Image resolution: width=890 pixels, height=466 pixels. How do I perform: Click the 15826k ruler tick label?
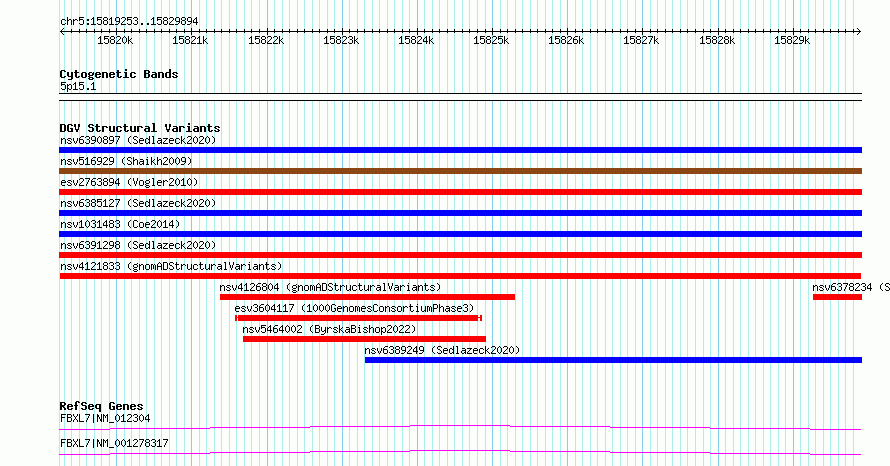tap(566, 40)
